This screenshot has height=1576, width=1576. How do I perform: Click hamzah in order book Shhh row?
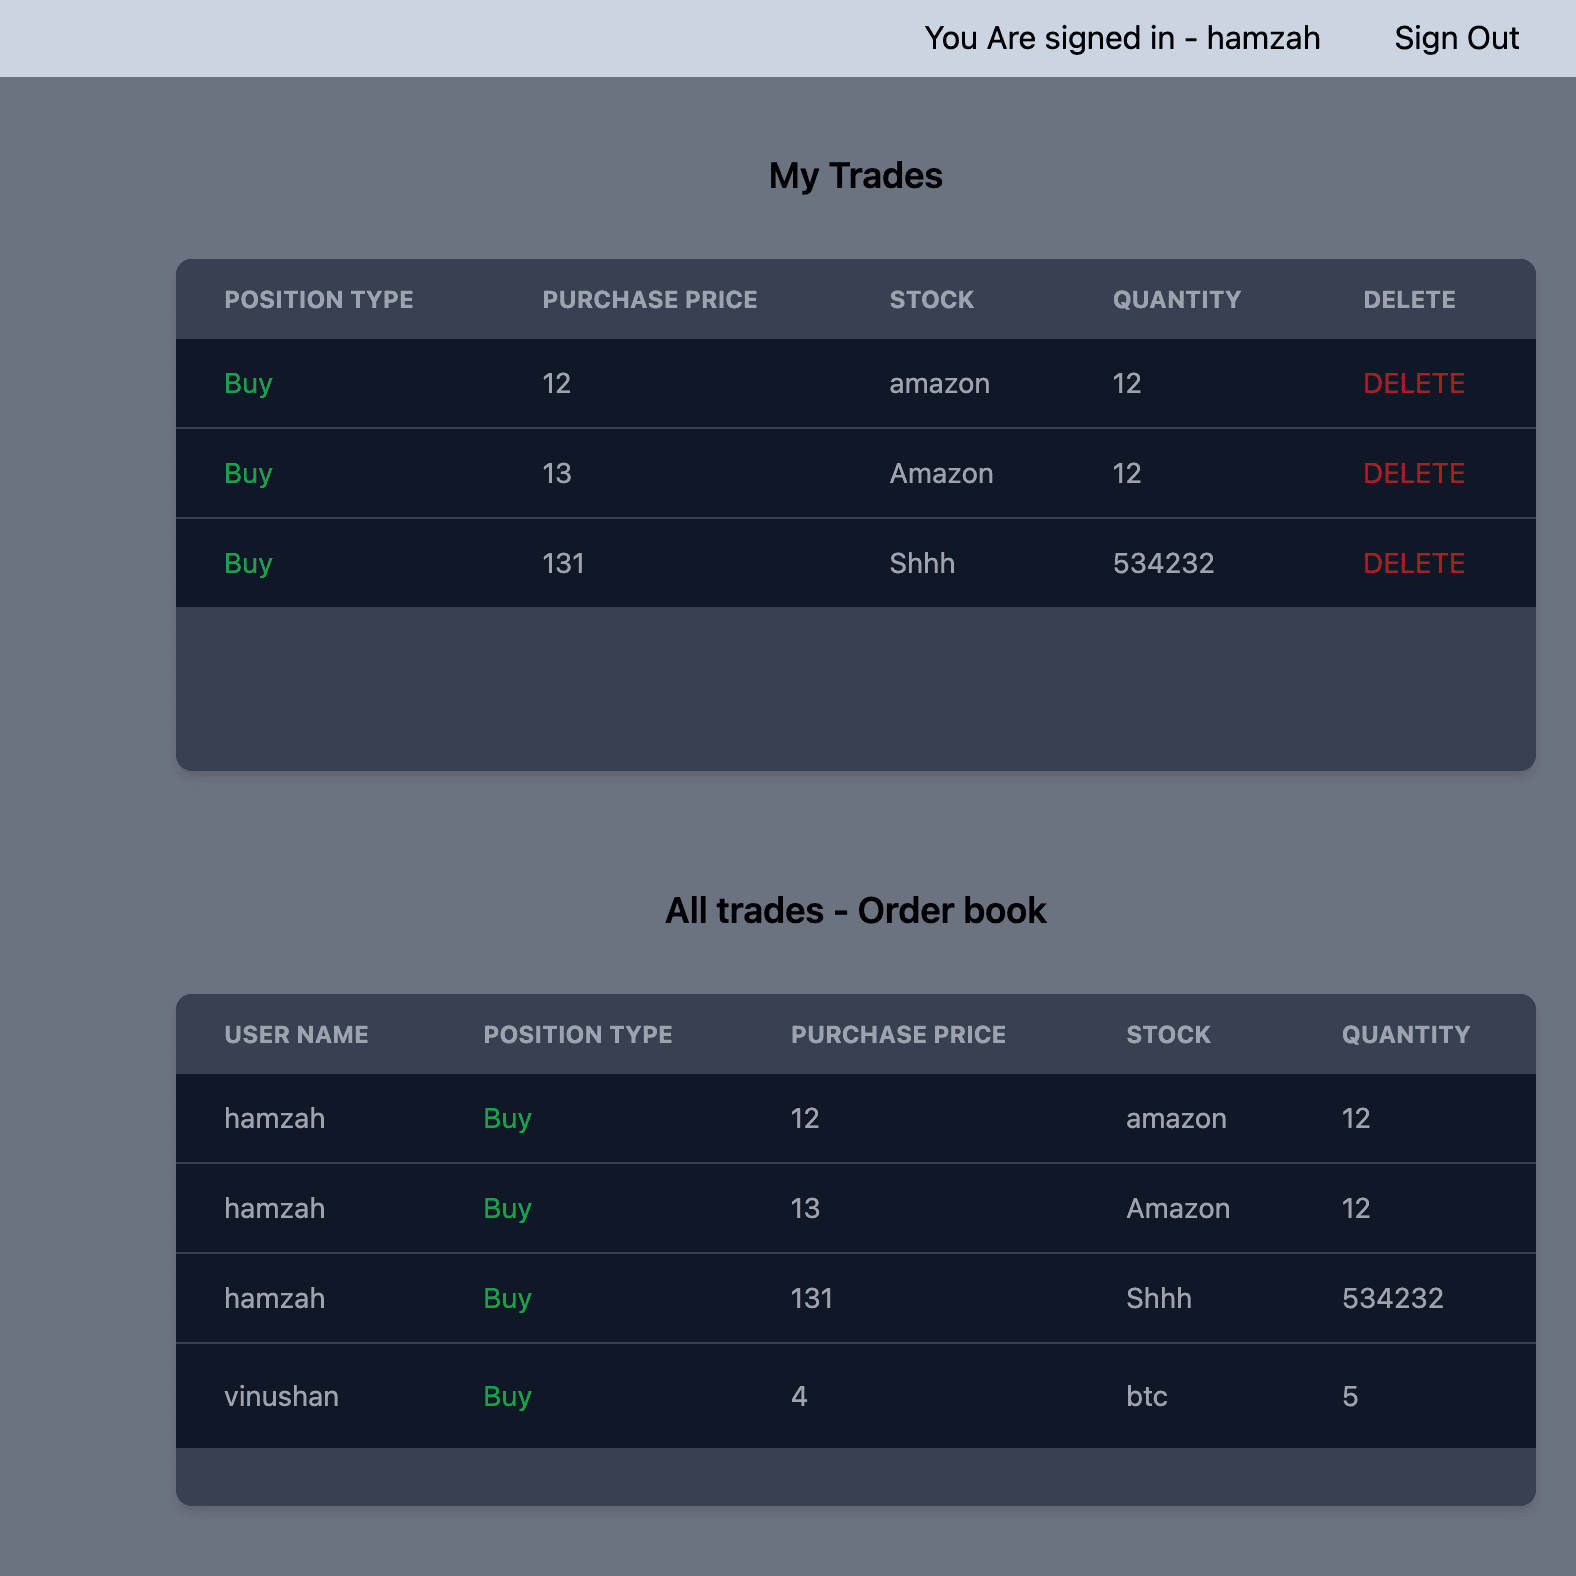(275, 1298)
